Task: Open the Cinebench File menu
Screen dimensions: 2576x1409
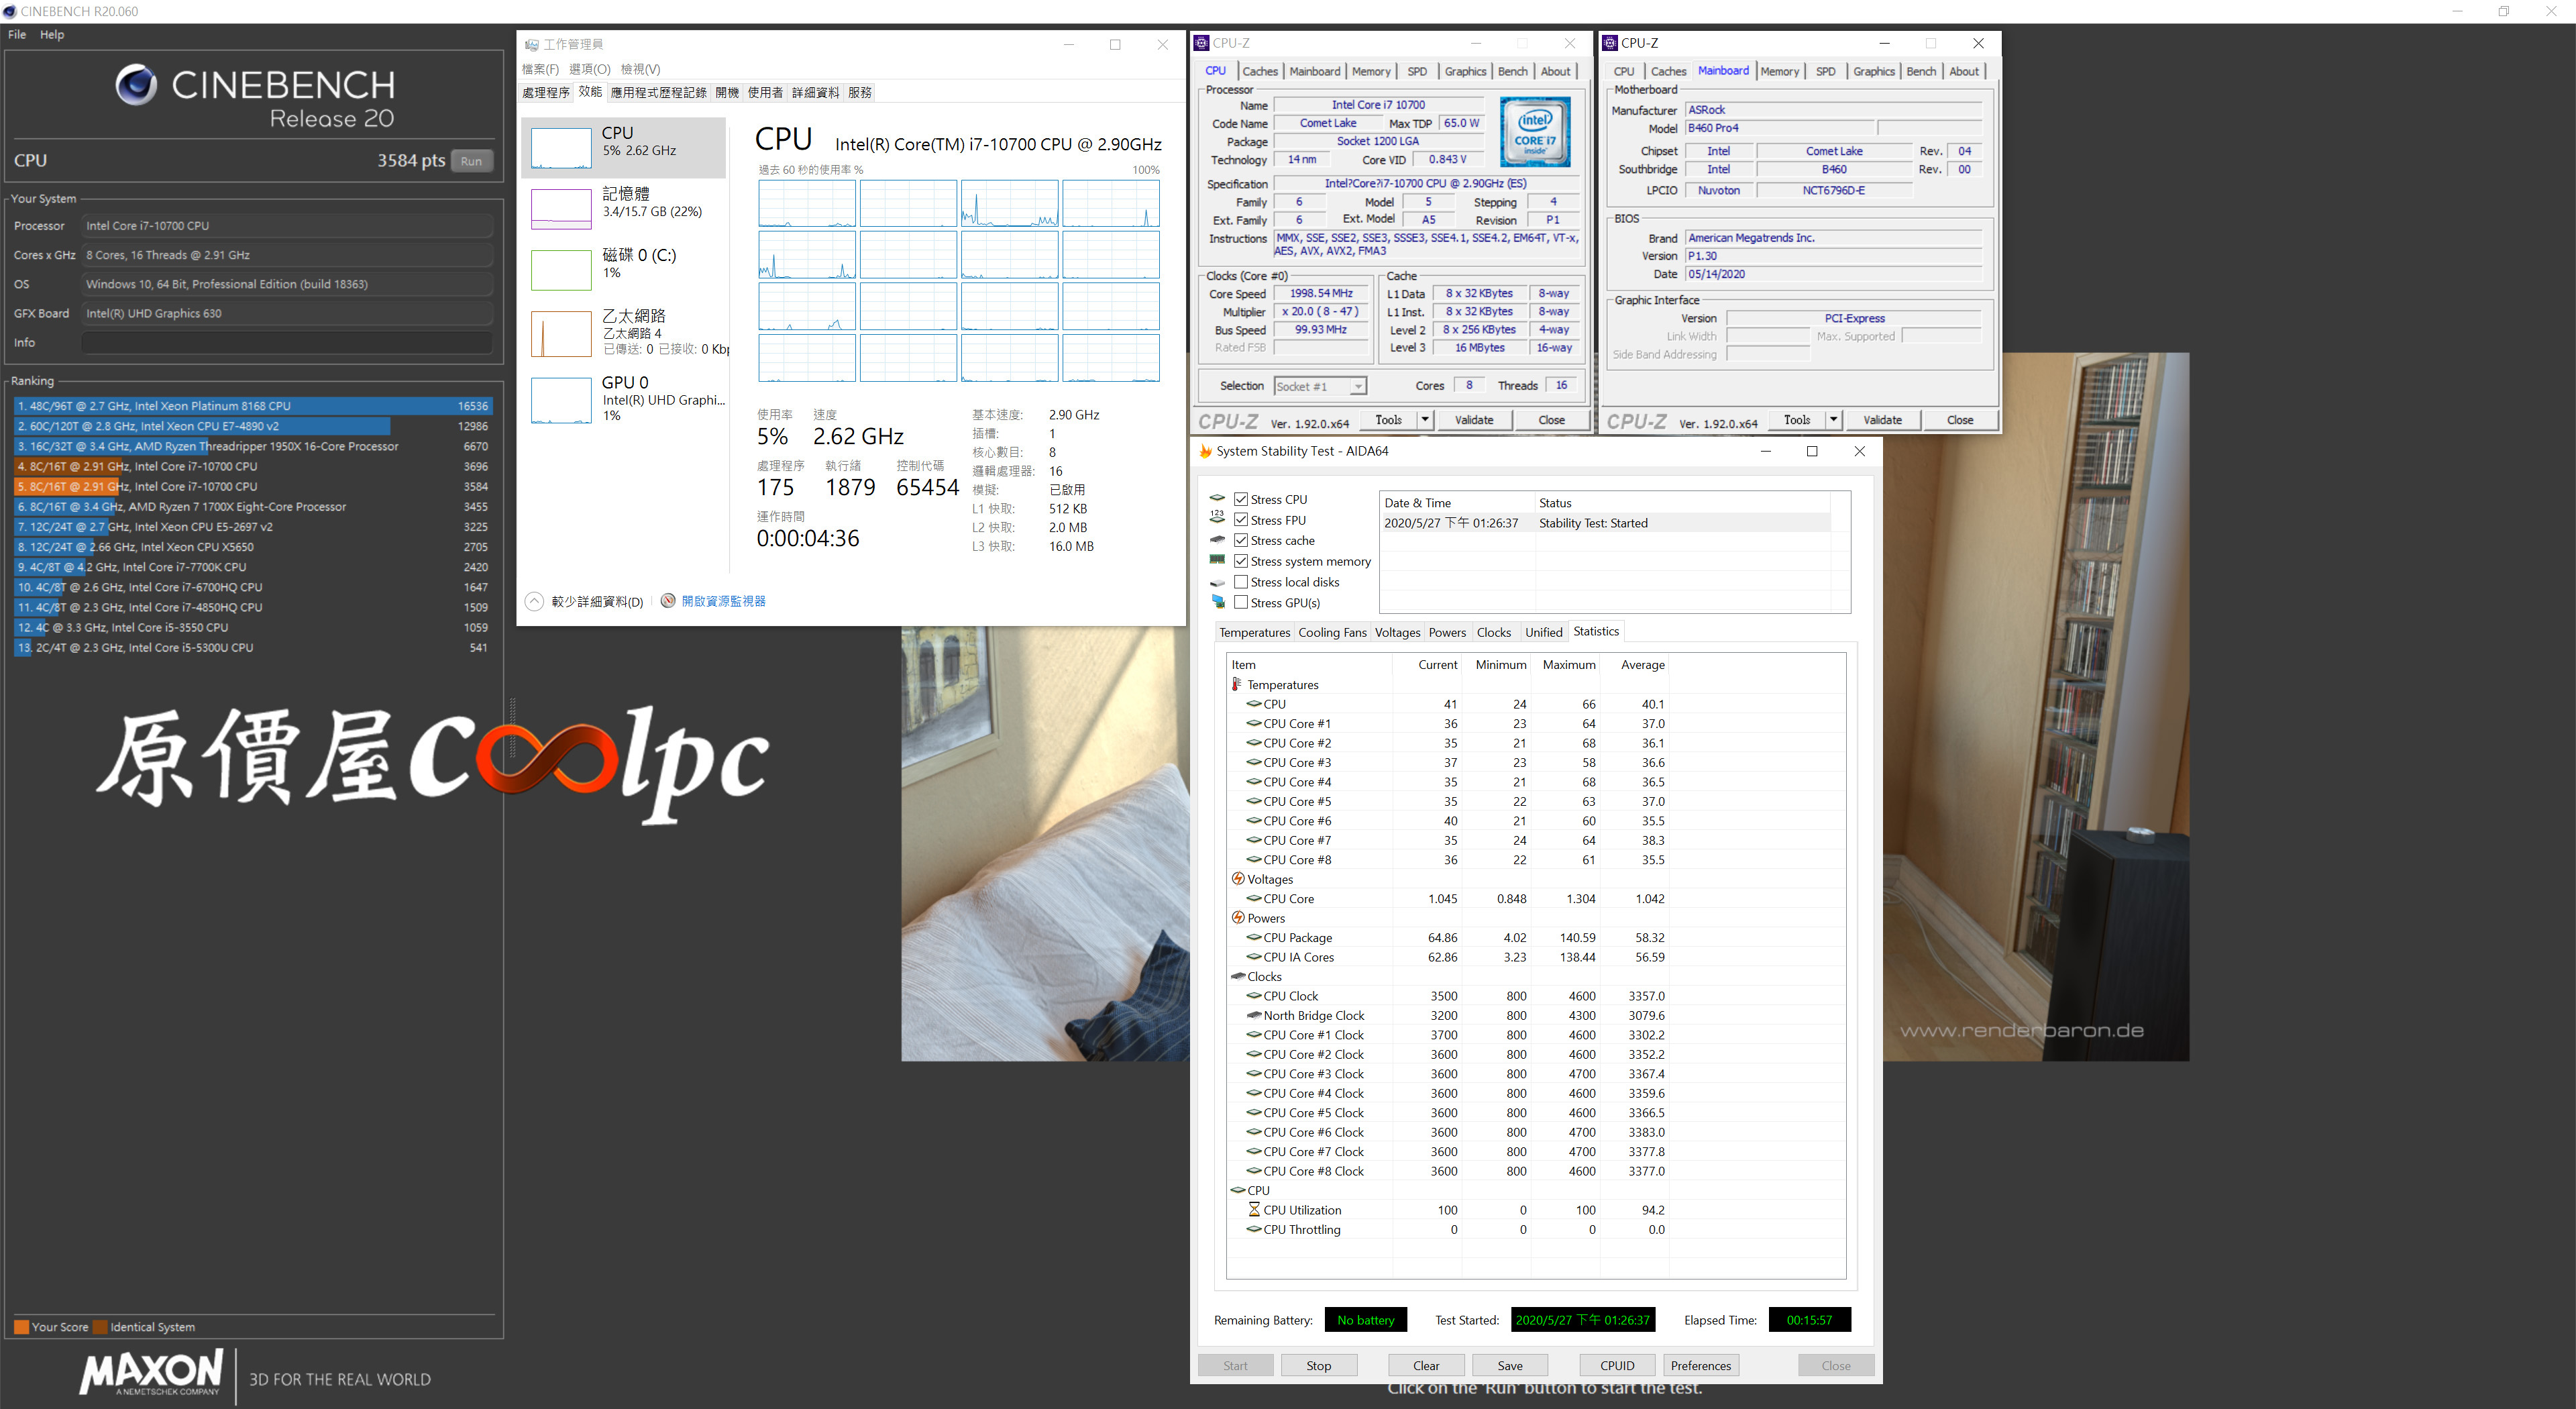Action: click(x=17, y=34)
